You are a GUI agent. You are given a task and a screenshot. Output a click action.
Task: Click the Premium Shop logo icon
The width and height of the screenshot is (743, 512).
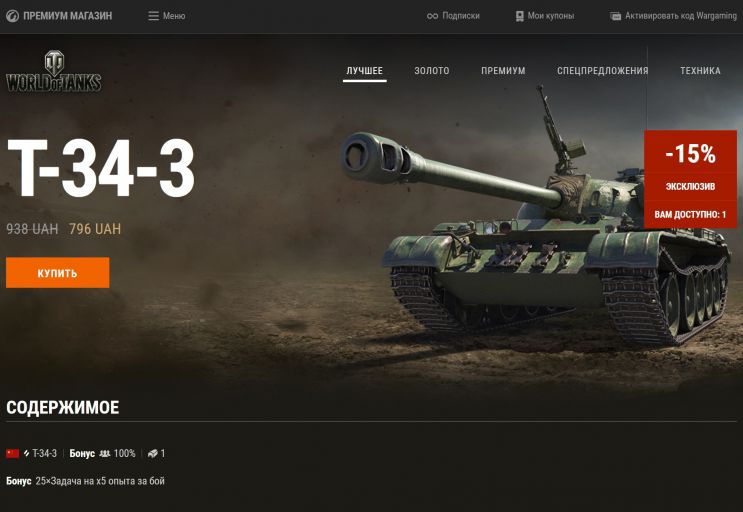pos(12,16)
